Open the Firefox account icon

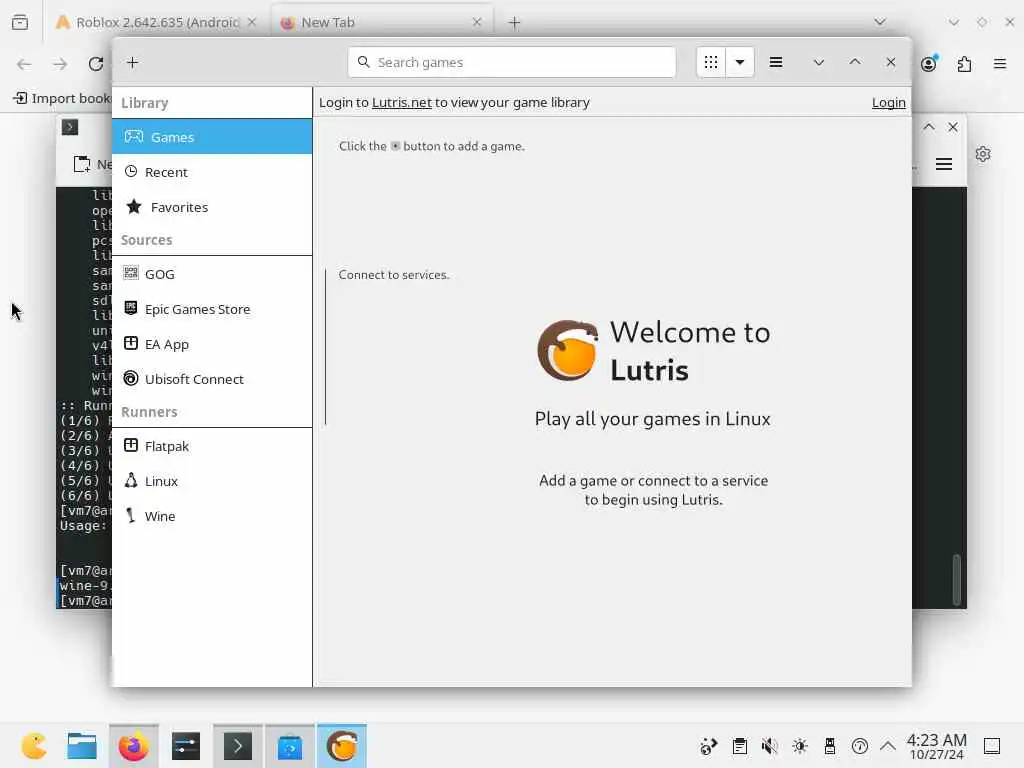tap(929, 63)
